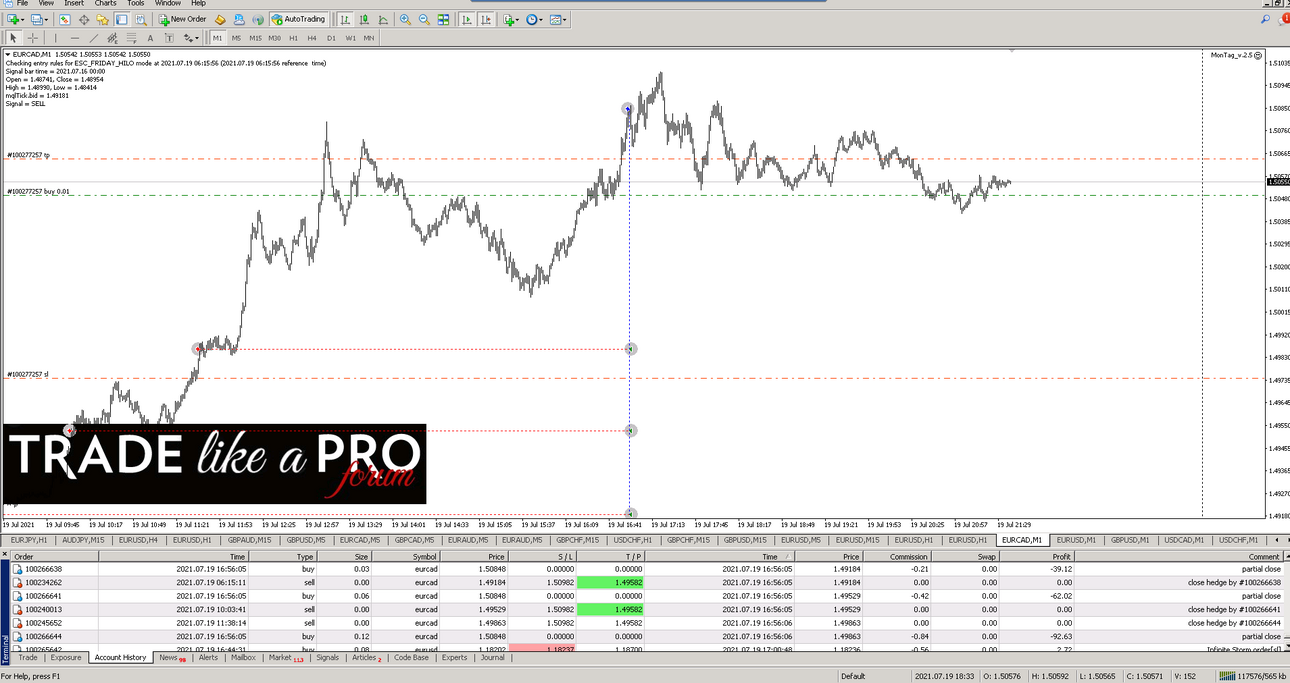Sort by the Order column header
Image resolution: width=1290 pixels, height=683 pixels.
coord(55,557)
